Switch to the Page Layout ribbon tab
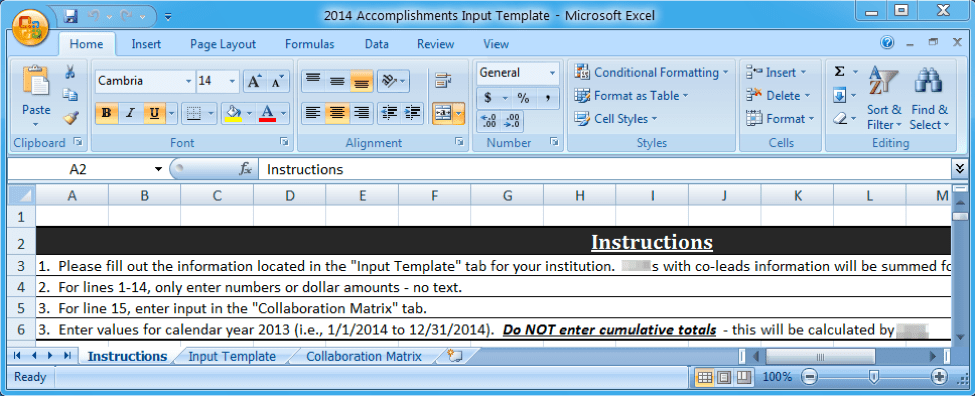975x396 pixels. pos(223,44)
